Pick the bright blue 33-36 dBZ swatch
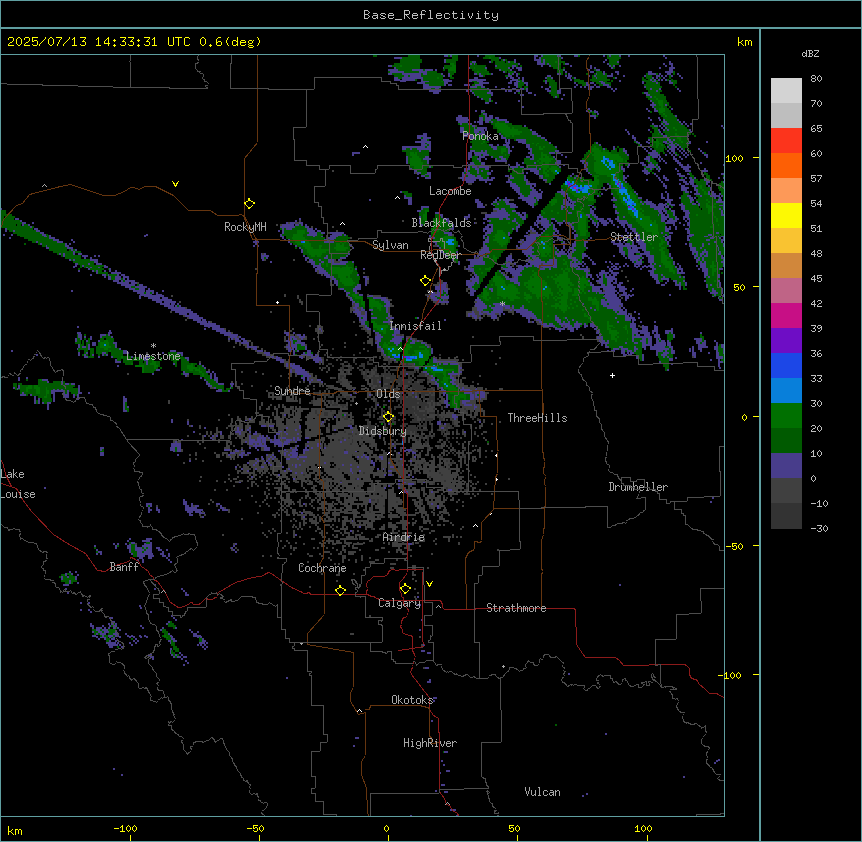 click(x=786, y=365)
